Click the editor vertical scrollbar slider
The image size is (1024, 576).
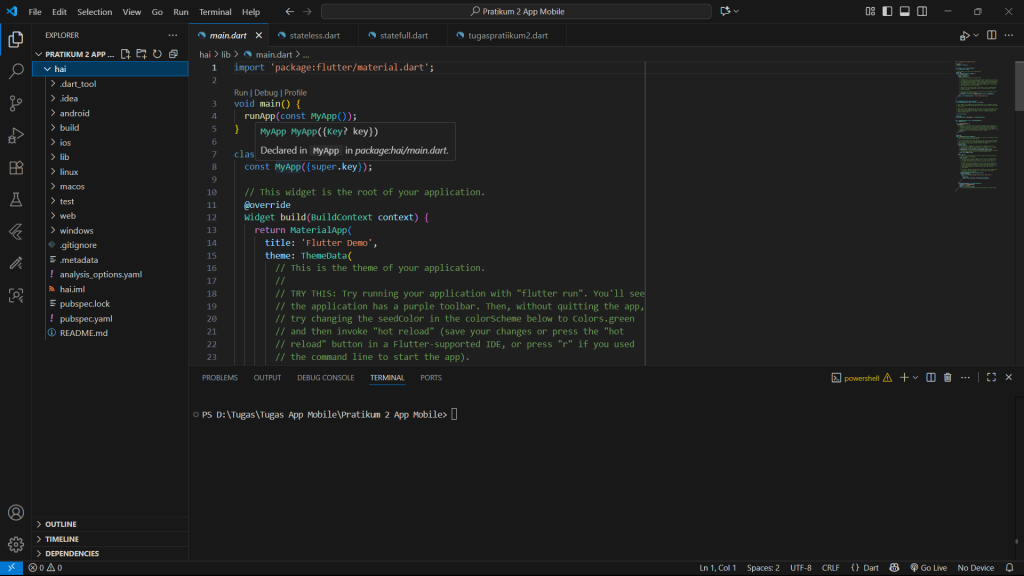(1018, 85)
